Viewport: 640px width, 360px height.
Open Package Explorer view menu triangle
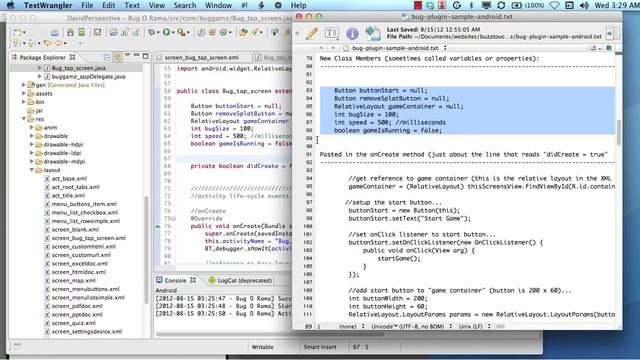(x=128, y=55)
